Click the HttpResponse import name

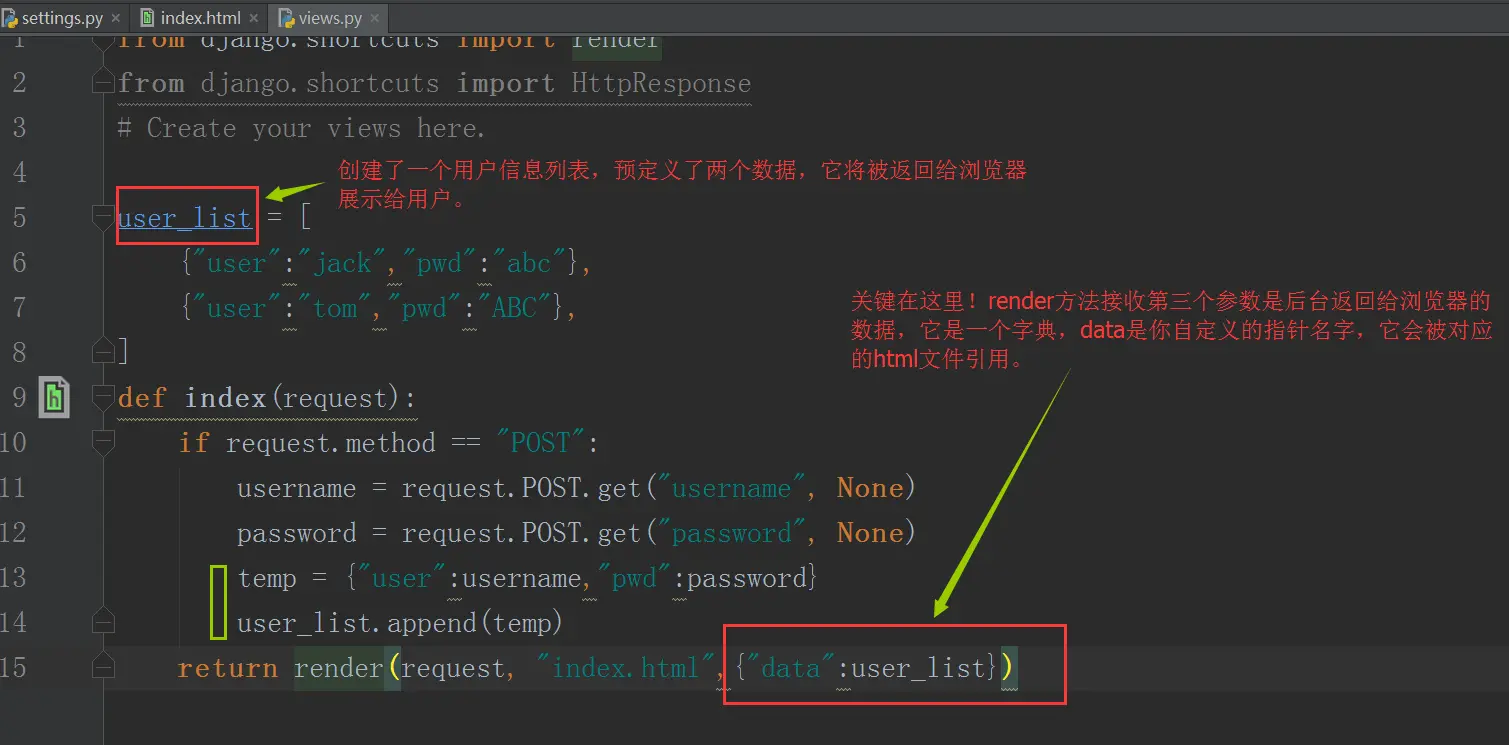(661, 83)
